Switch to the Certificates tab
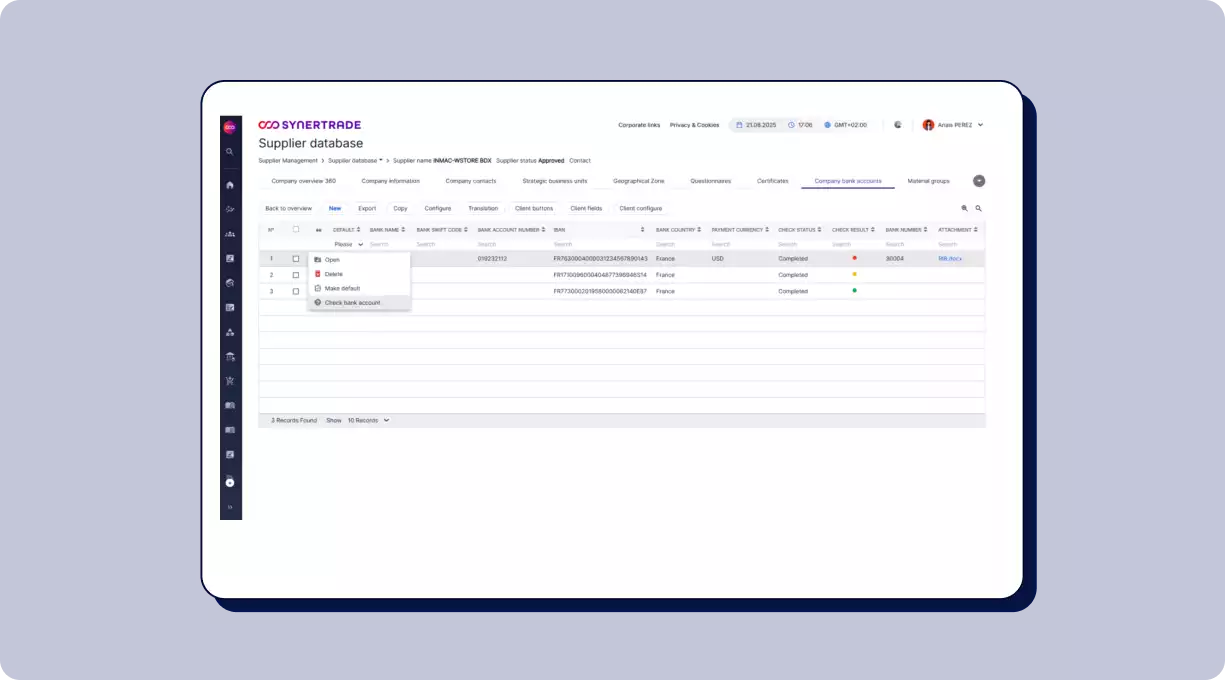Screen dimensions: 1225x680 (x=772, y=181)
